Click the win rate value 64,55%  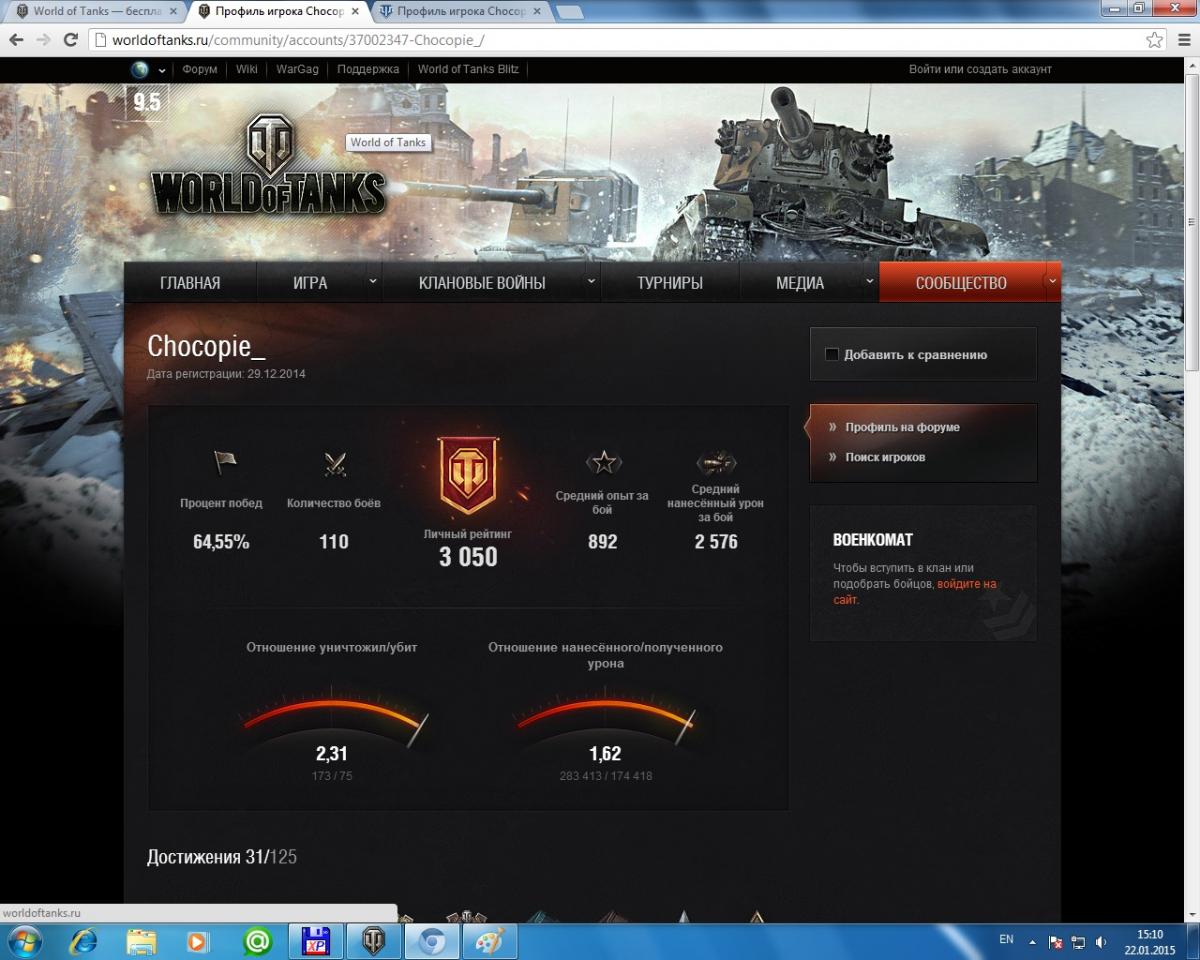(x=221, y=542)
